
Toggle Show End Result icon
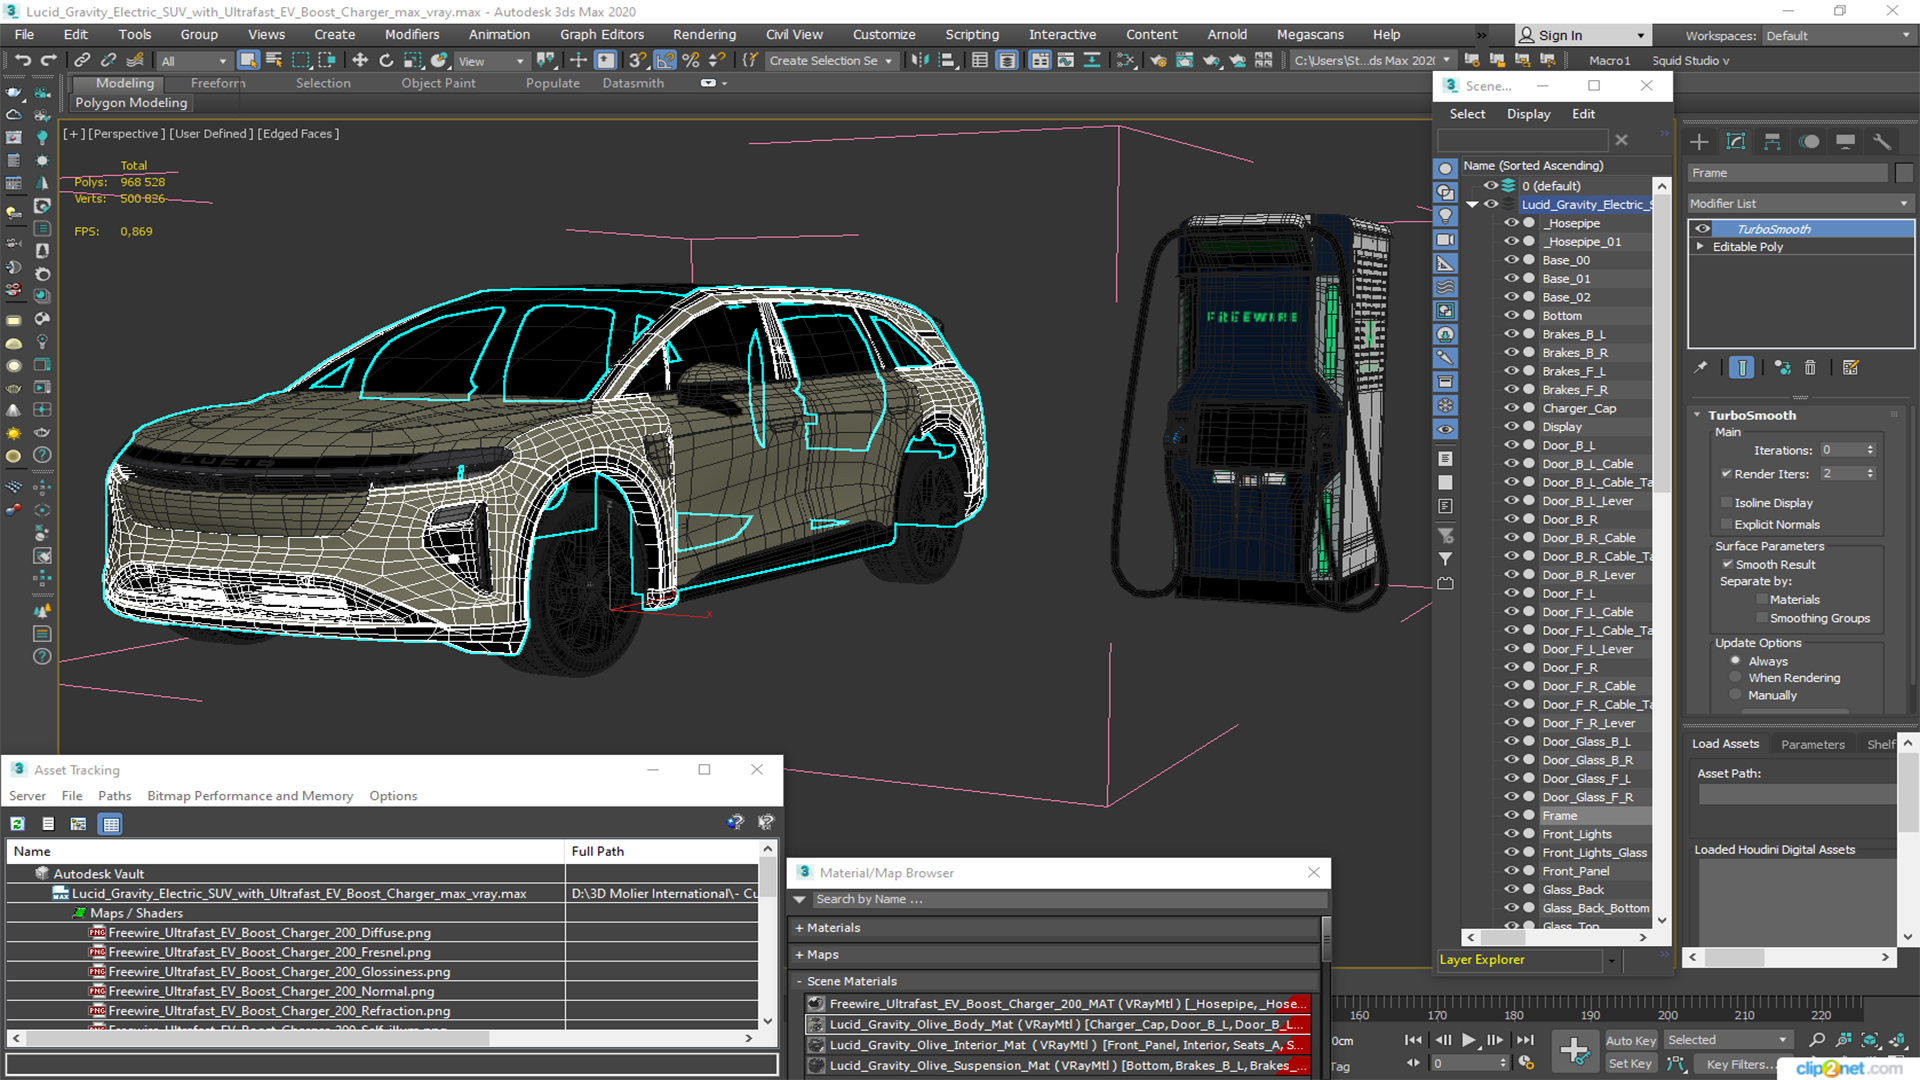tap(1741, 368)
